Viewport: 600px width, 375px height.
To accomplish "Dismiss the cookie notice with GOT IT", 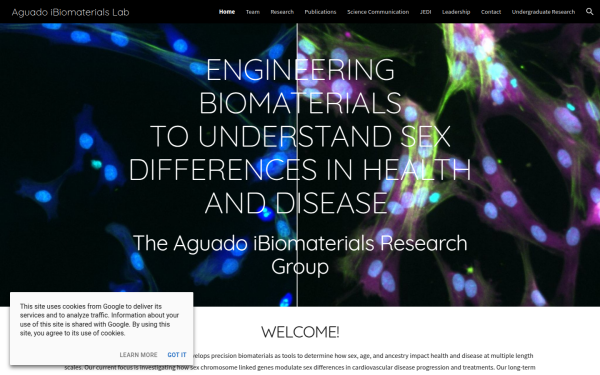I will [x=177, y=355].
